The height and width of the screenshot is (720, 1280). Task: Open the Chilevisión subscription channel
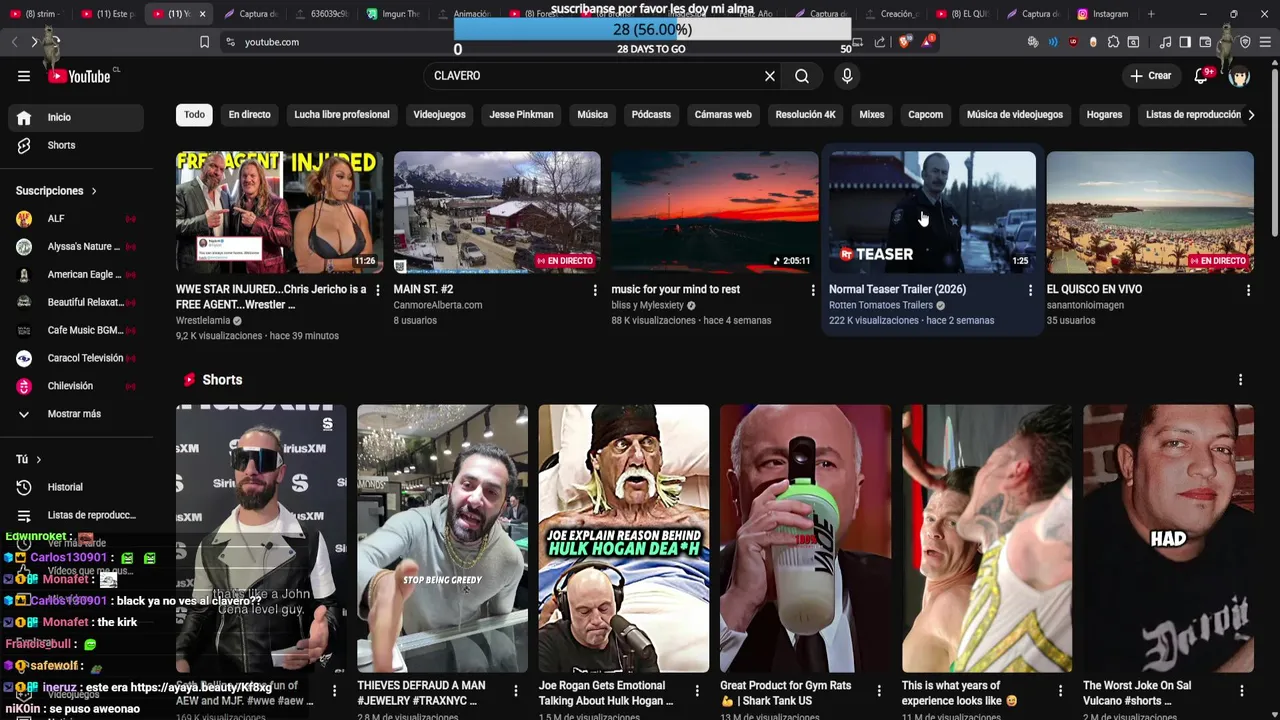point(76,386)
